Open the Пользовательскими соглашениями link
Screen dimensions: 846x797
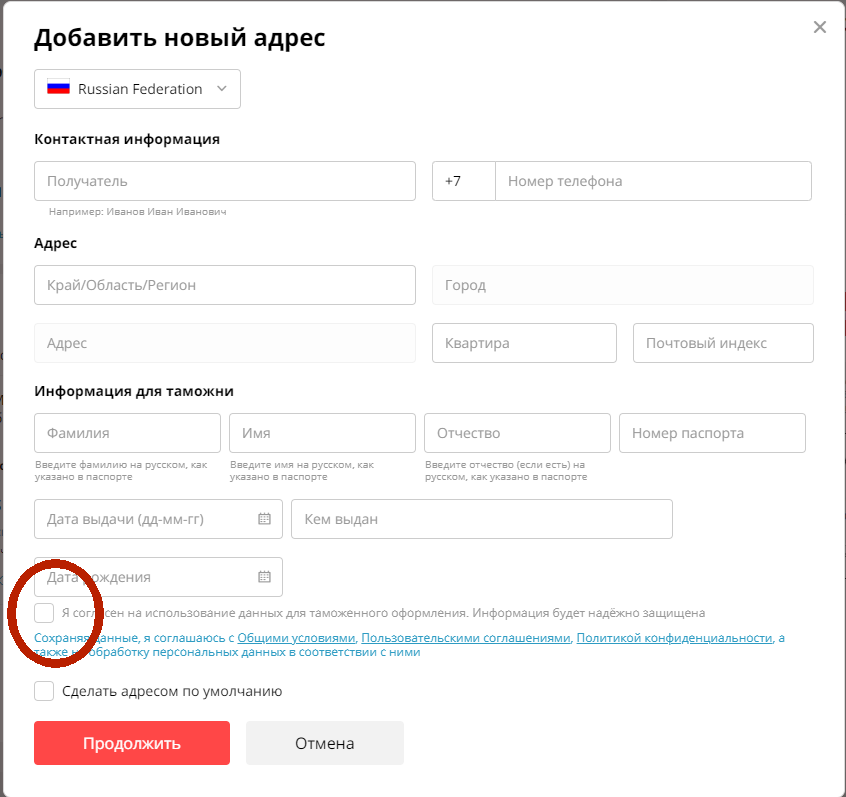pyautogui.click(x=466, y=638)
